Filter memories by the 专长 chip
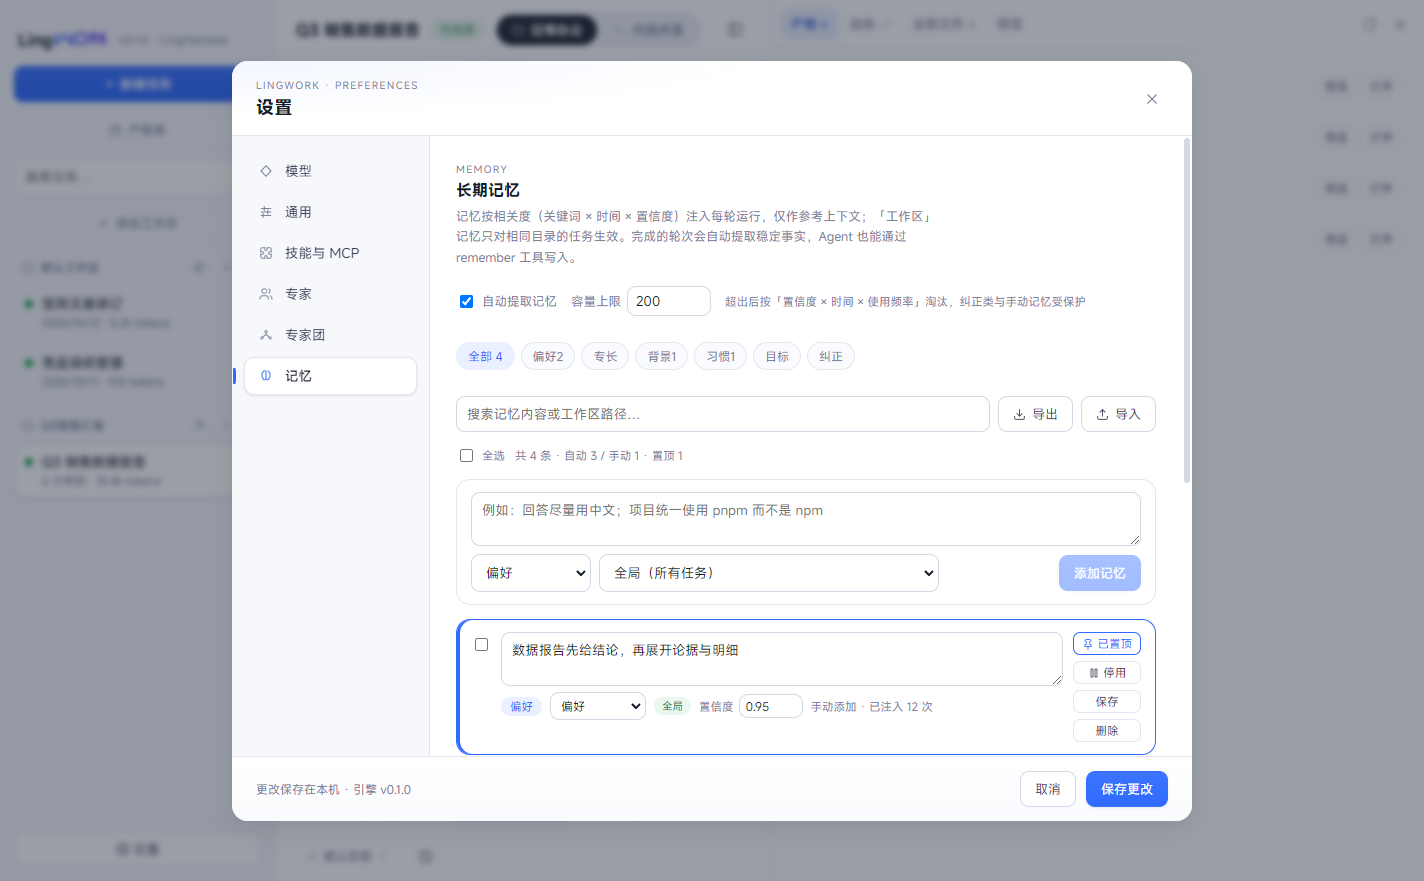This screenshot has height=881, width=1424. [x=605, y=356]
